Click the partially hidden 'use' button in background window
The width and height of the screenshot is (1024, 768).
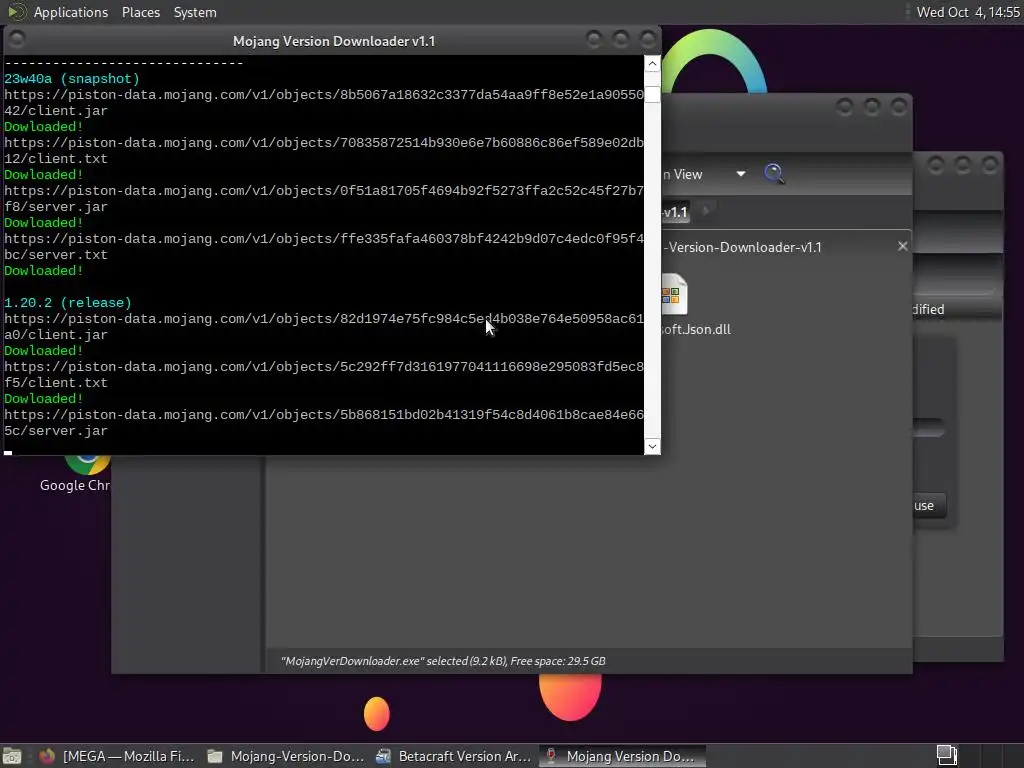pos(929,505)
